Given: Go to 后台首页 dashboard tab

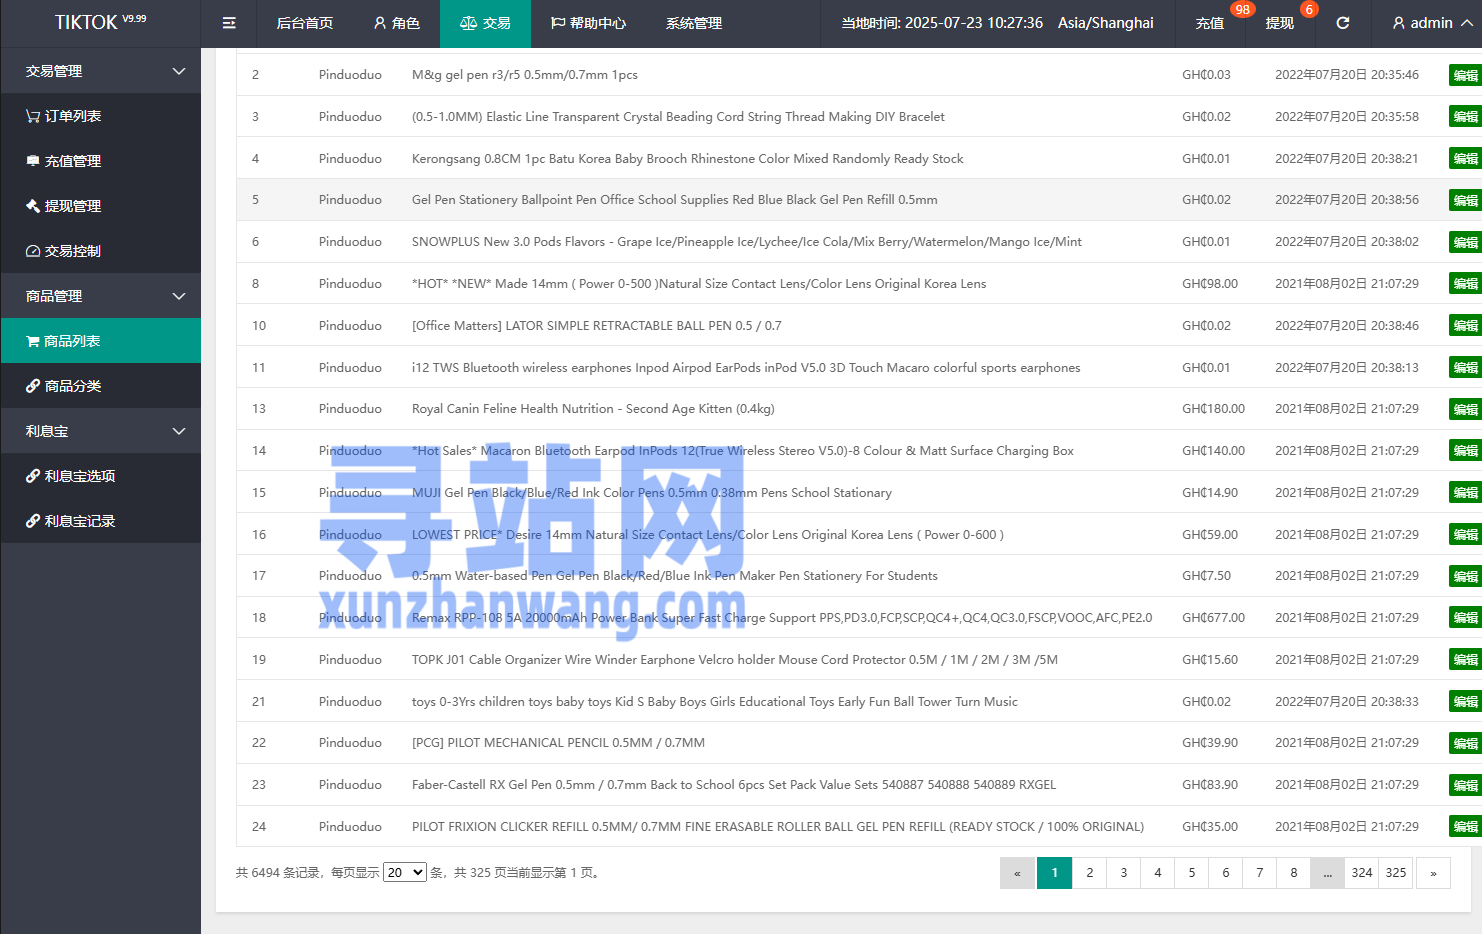Looking at the screenshot, I should 305,23.
